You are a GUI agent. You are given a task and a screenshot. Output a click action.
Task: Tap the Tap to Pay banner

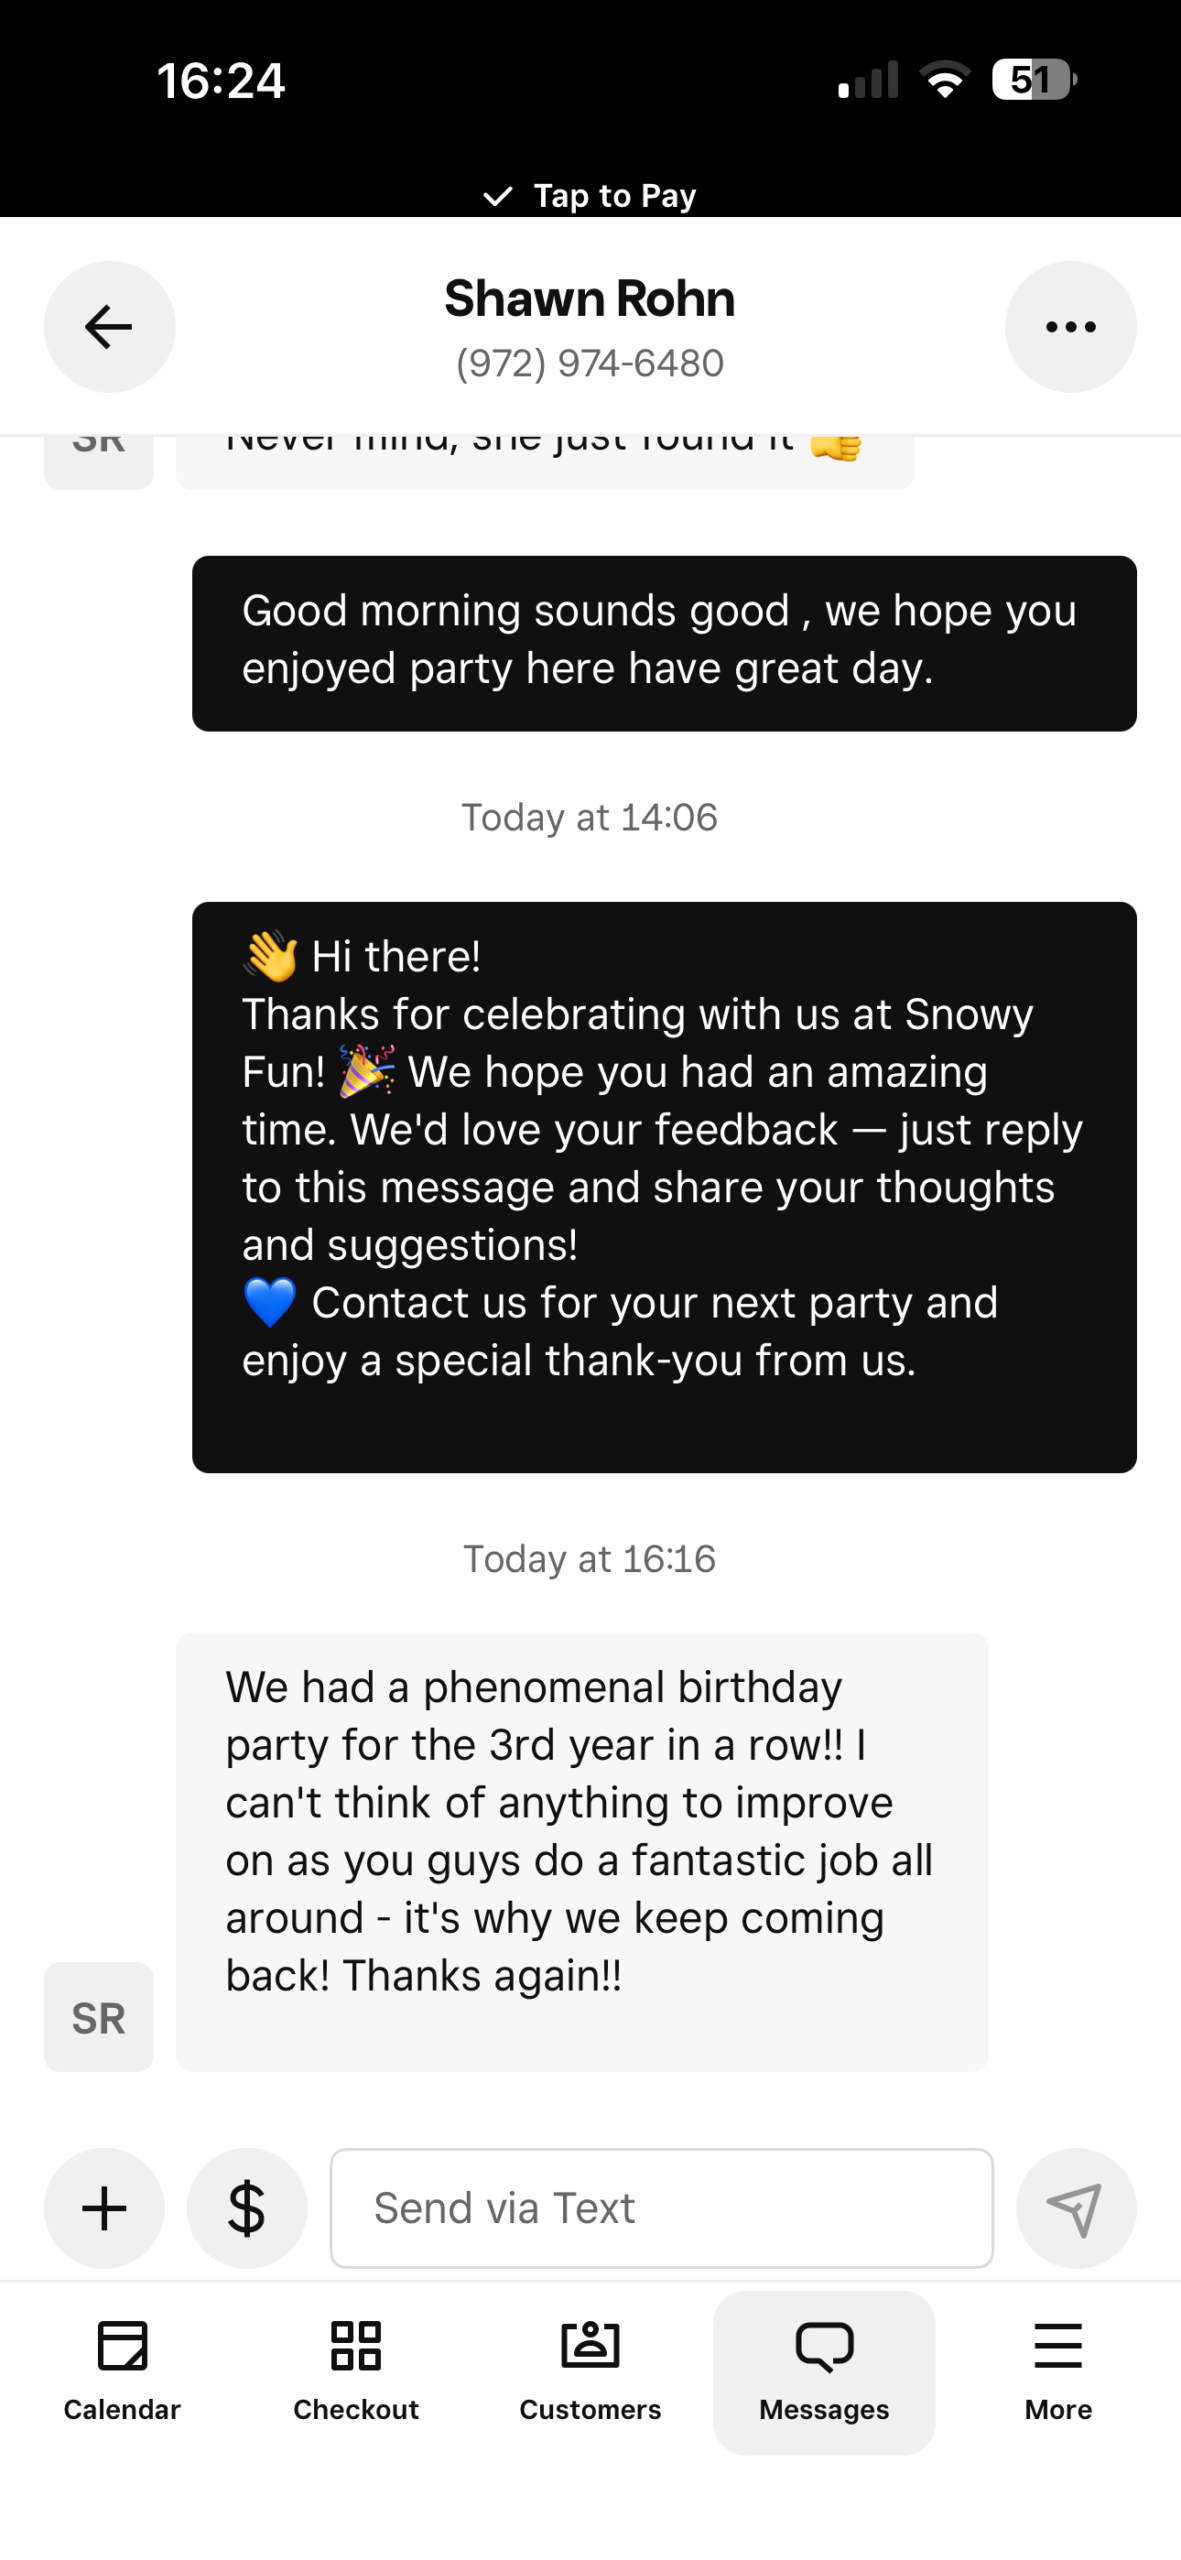(590, 195)
